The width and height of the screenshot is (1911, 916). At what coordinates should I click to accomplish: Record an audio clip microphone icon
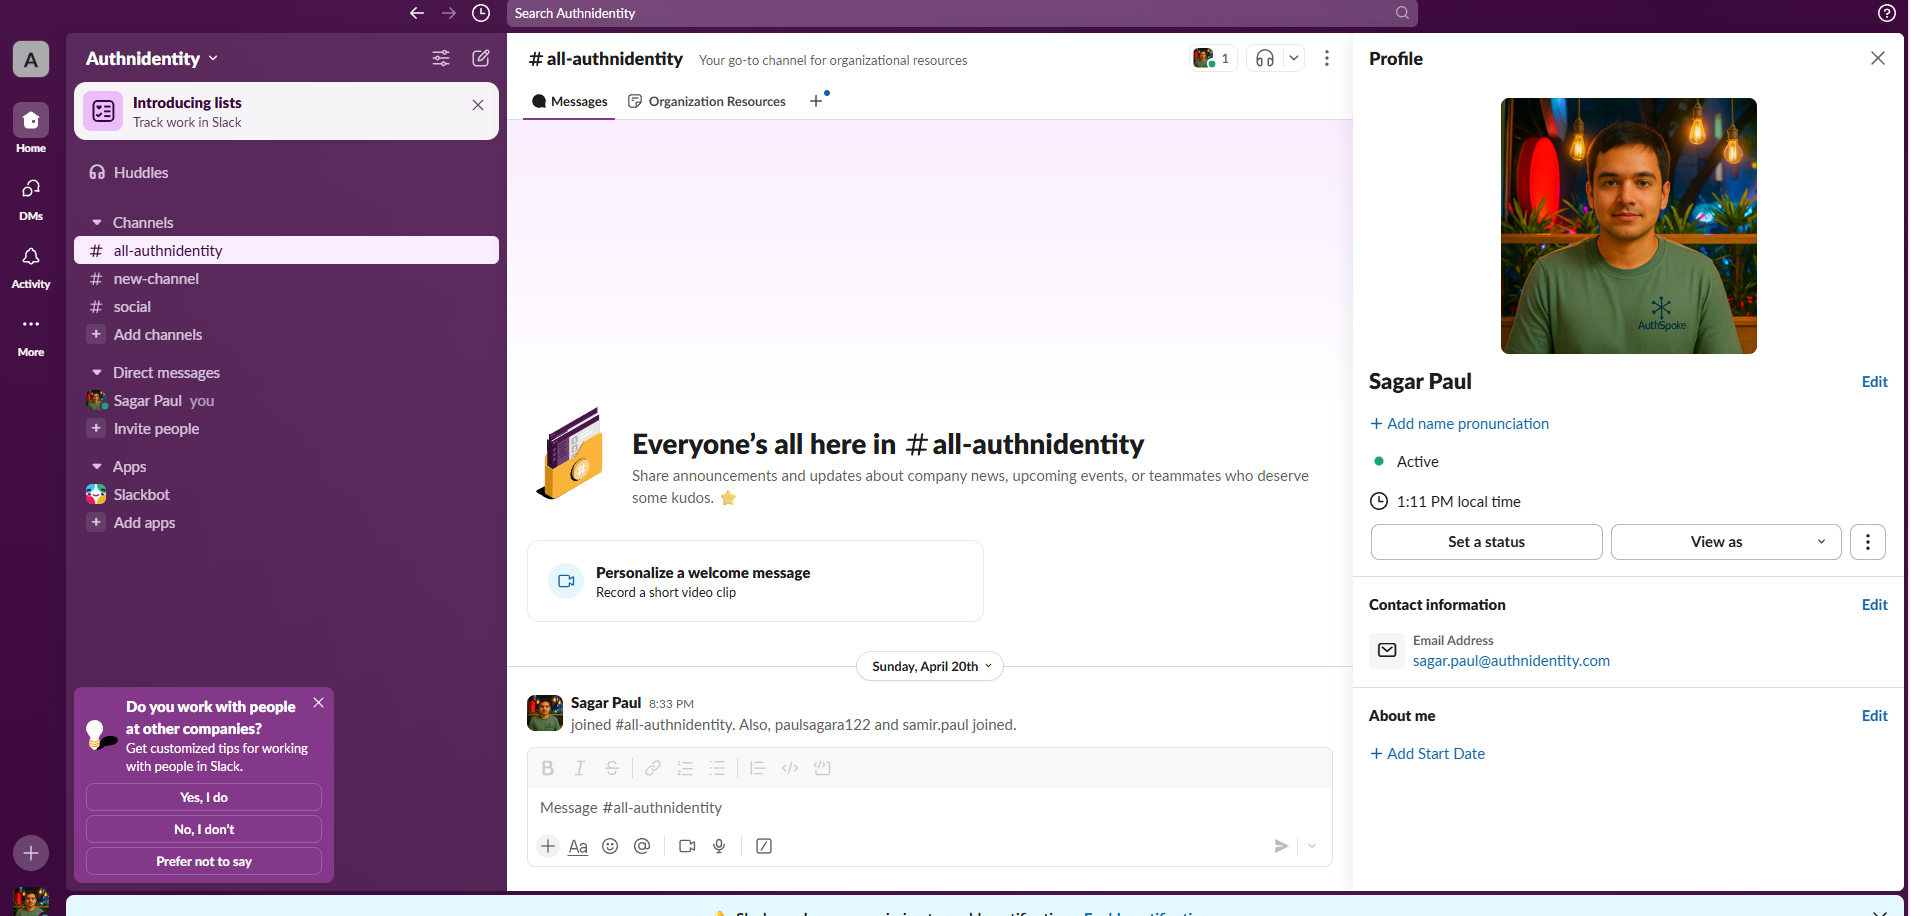point(719,846)
